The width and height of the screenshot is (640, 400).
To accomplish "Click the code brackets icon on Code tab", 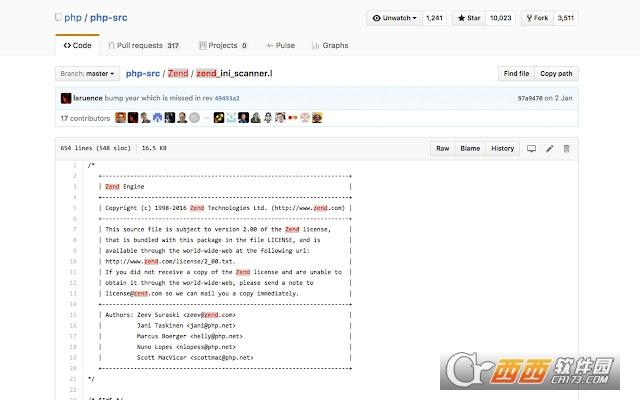I will (67, 45).
